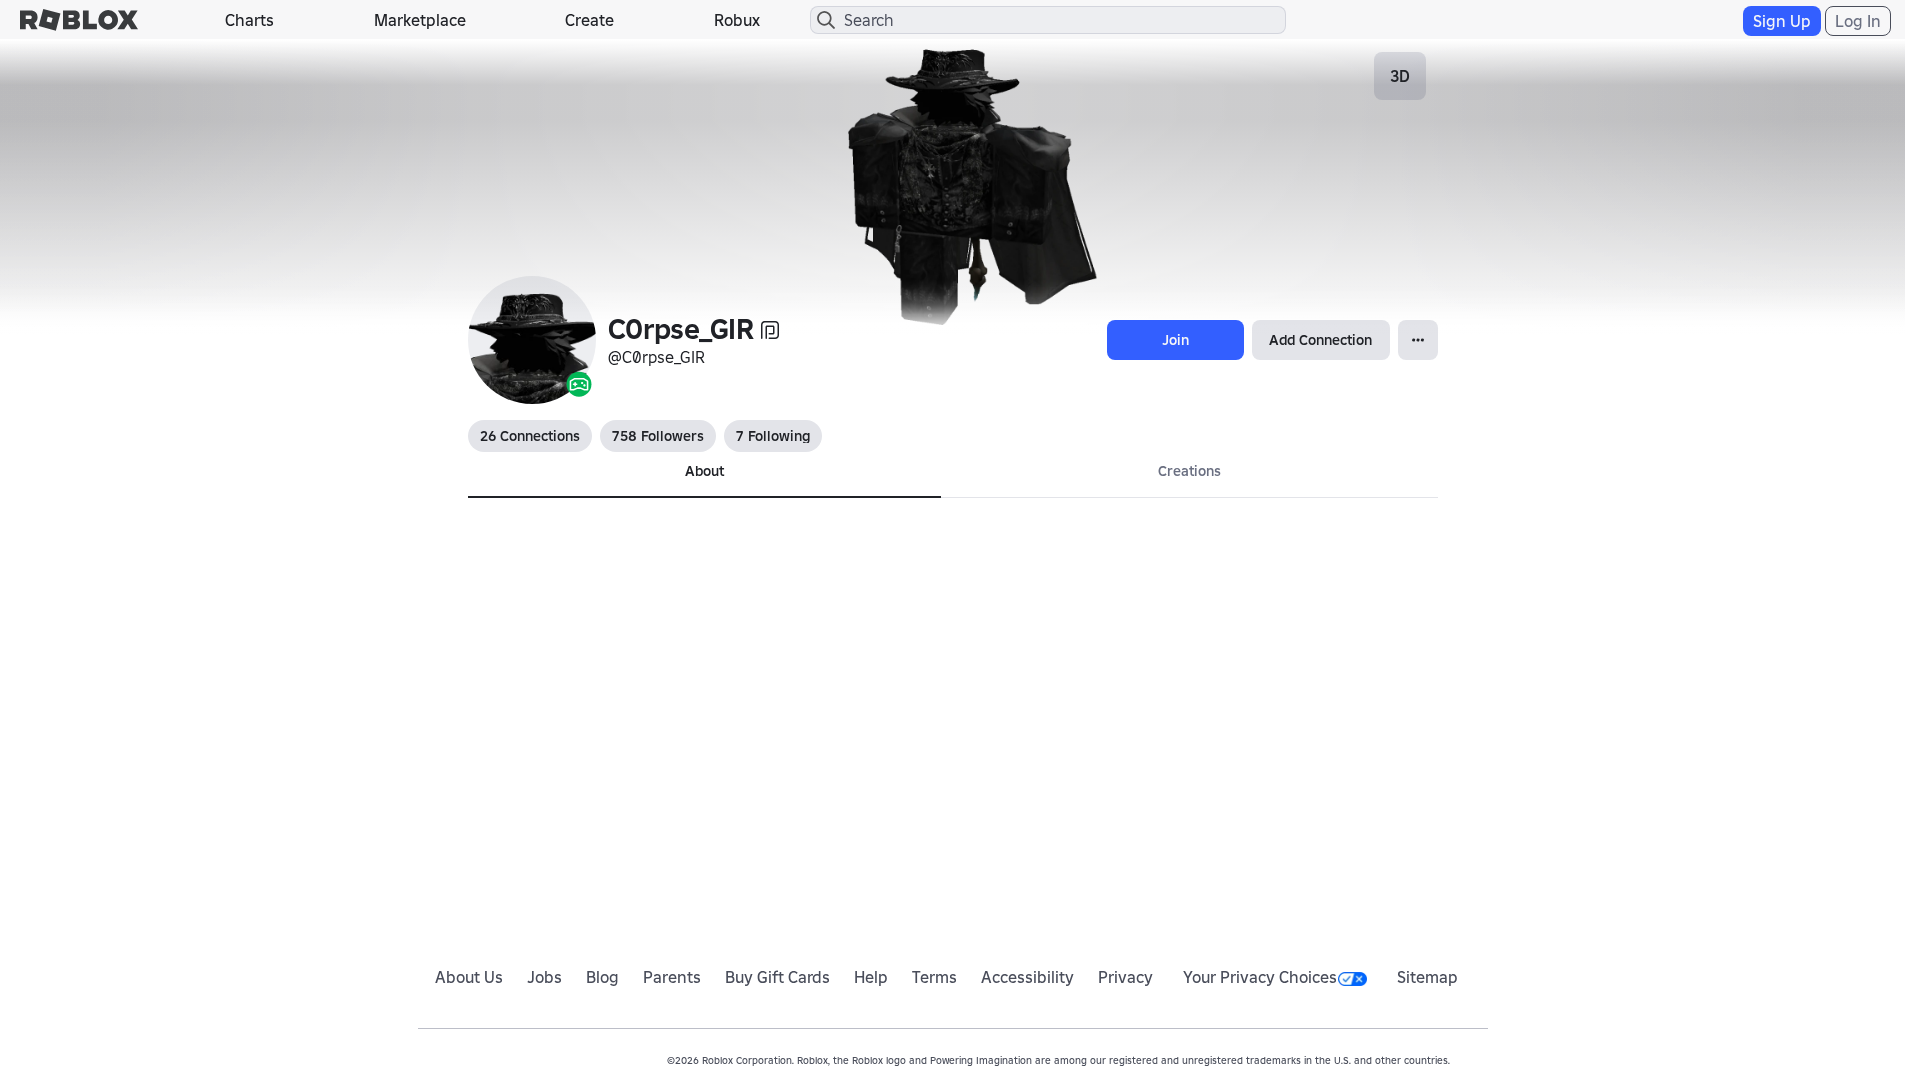The width and height of the screenshot is (1920, 1080).
Task: Open the Roblox logo home link
Action: (x=79, y=20)
